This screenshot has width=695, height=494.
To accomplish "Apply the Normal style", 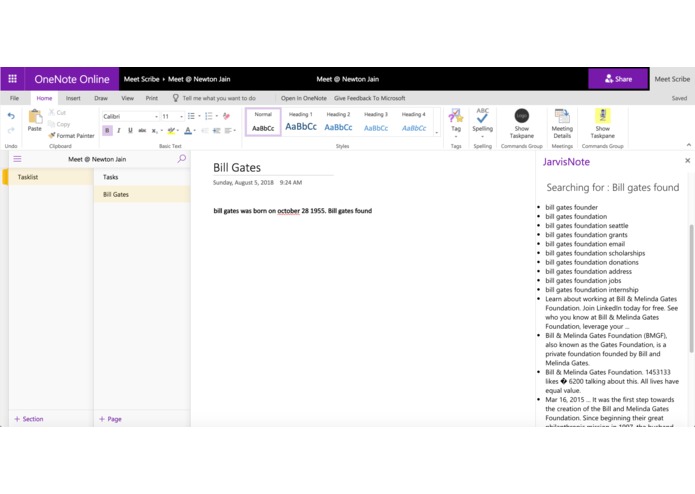I will point(263,121).
